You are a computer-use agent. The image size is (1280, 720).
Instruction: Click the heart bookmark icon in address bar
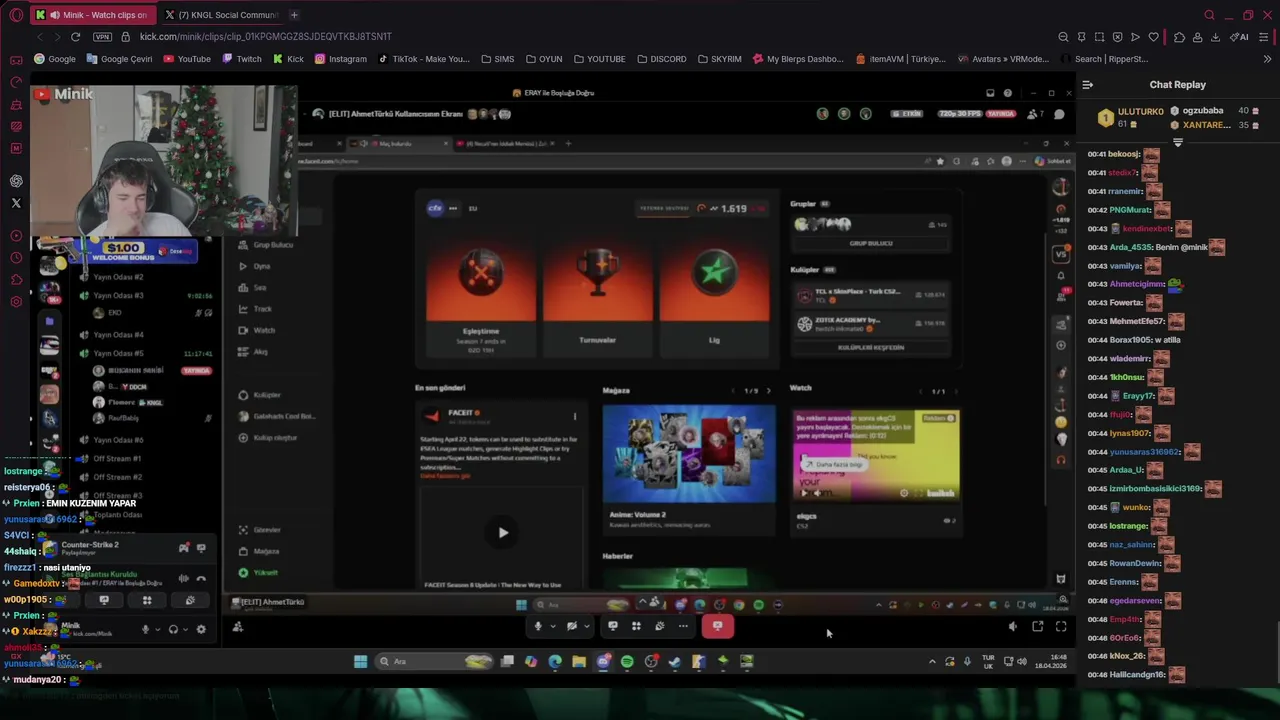click(1153, 37)
